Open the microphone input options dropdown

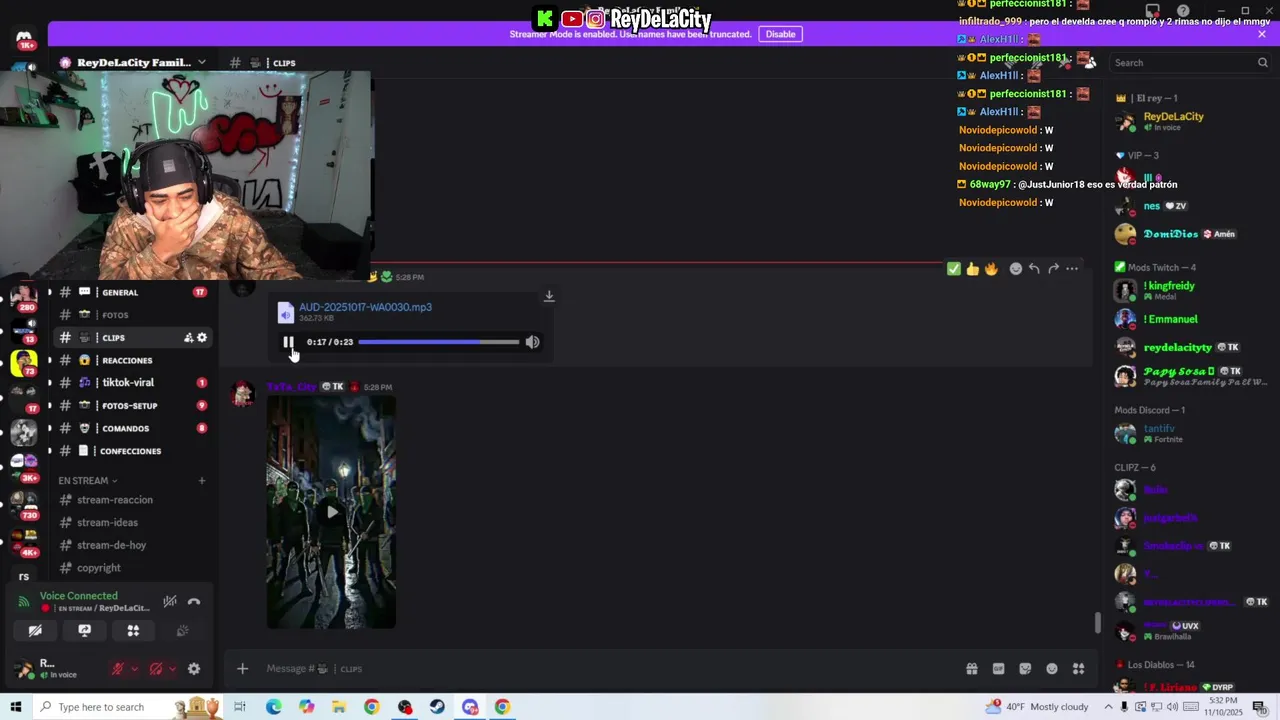coord(134,669)
